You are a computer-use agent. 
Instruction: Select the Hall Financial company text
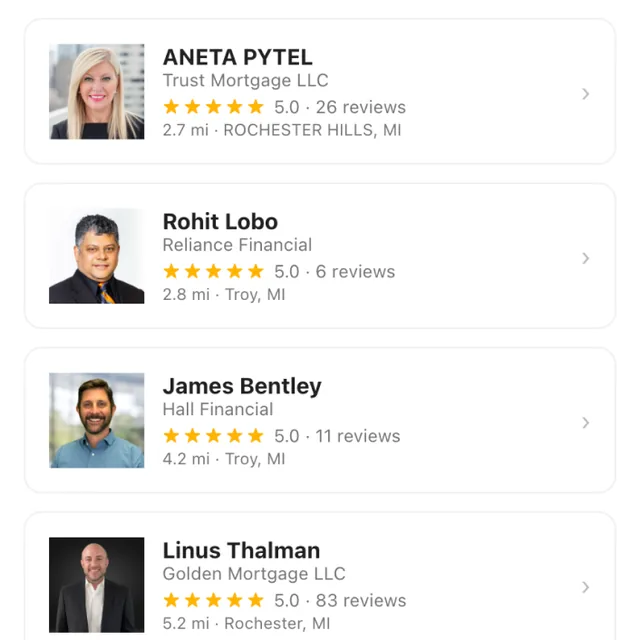pyautogui.click(x=218, y=409)
